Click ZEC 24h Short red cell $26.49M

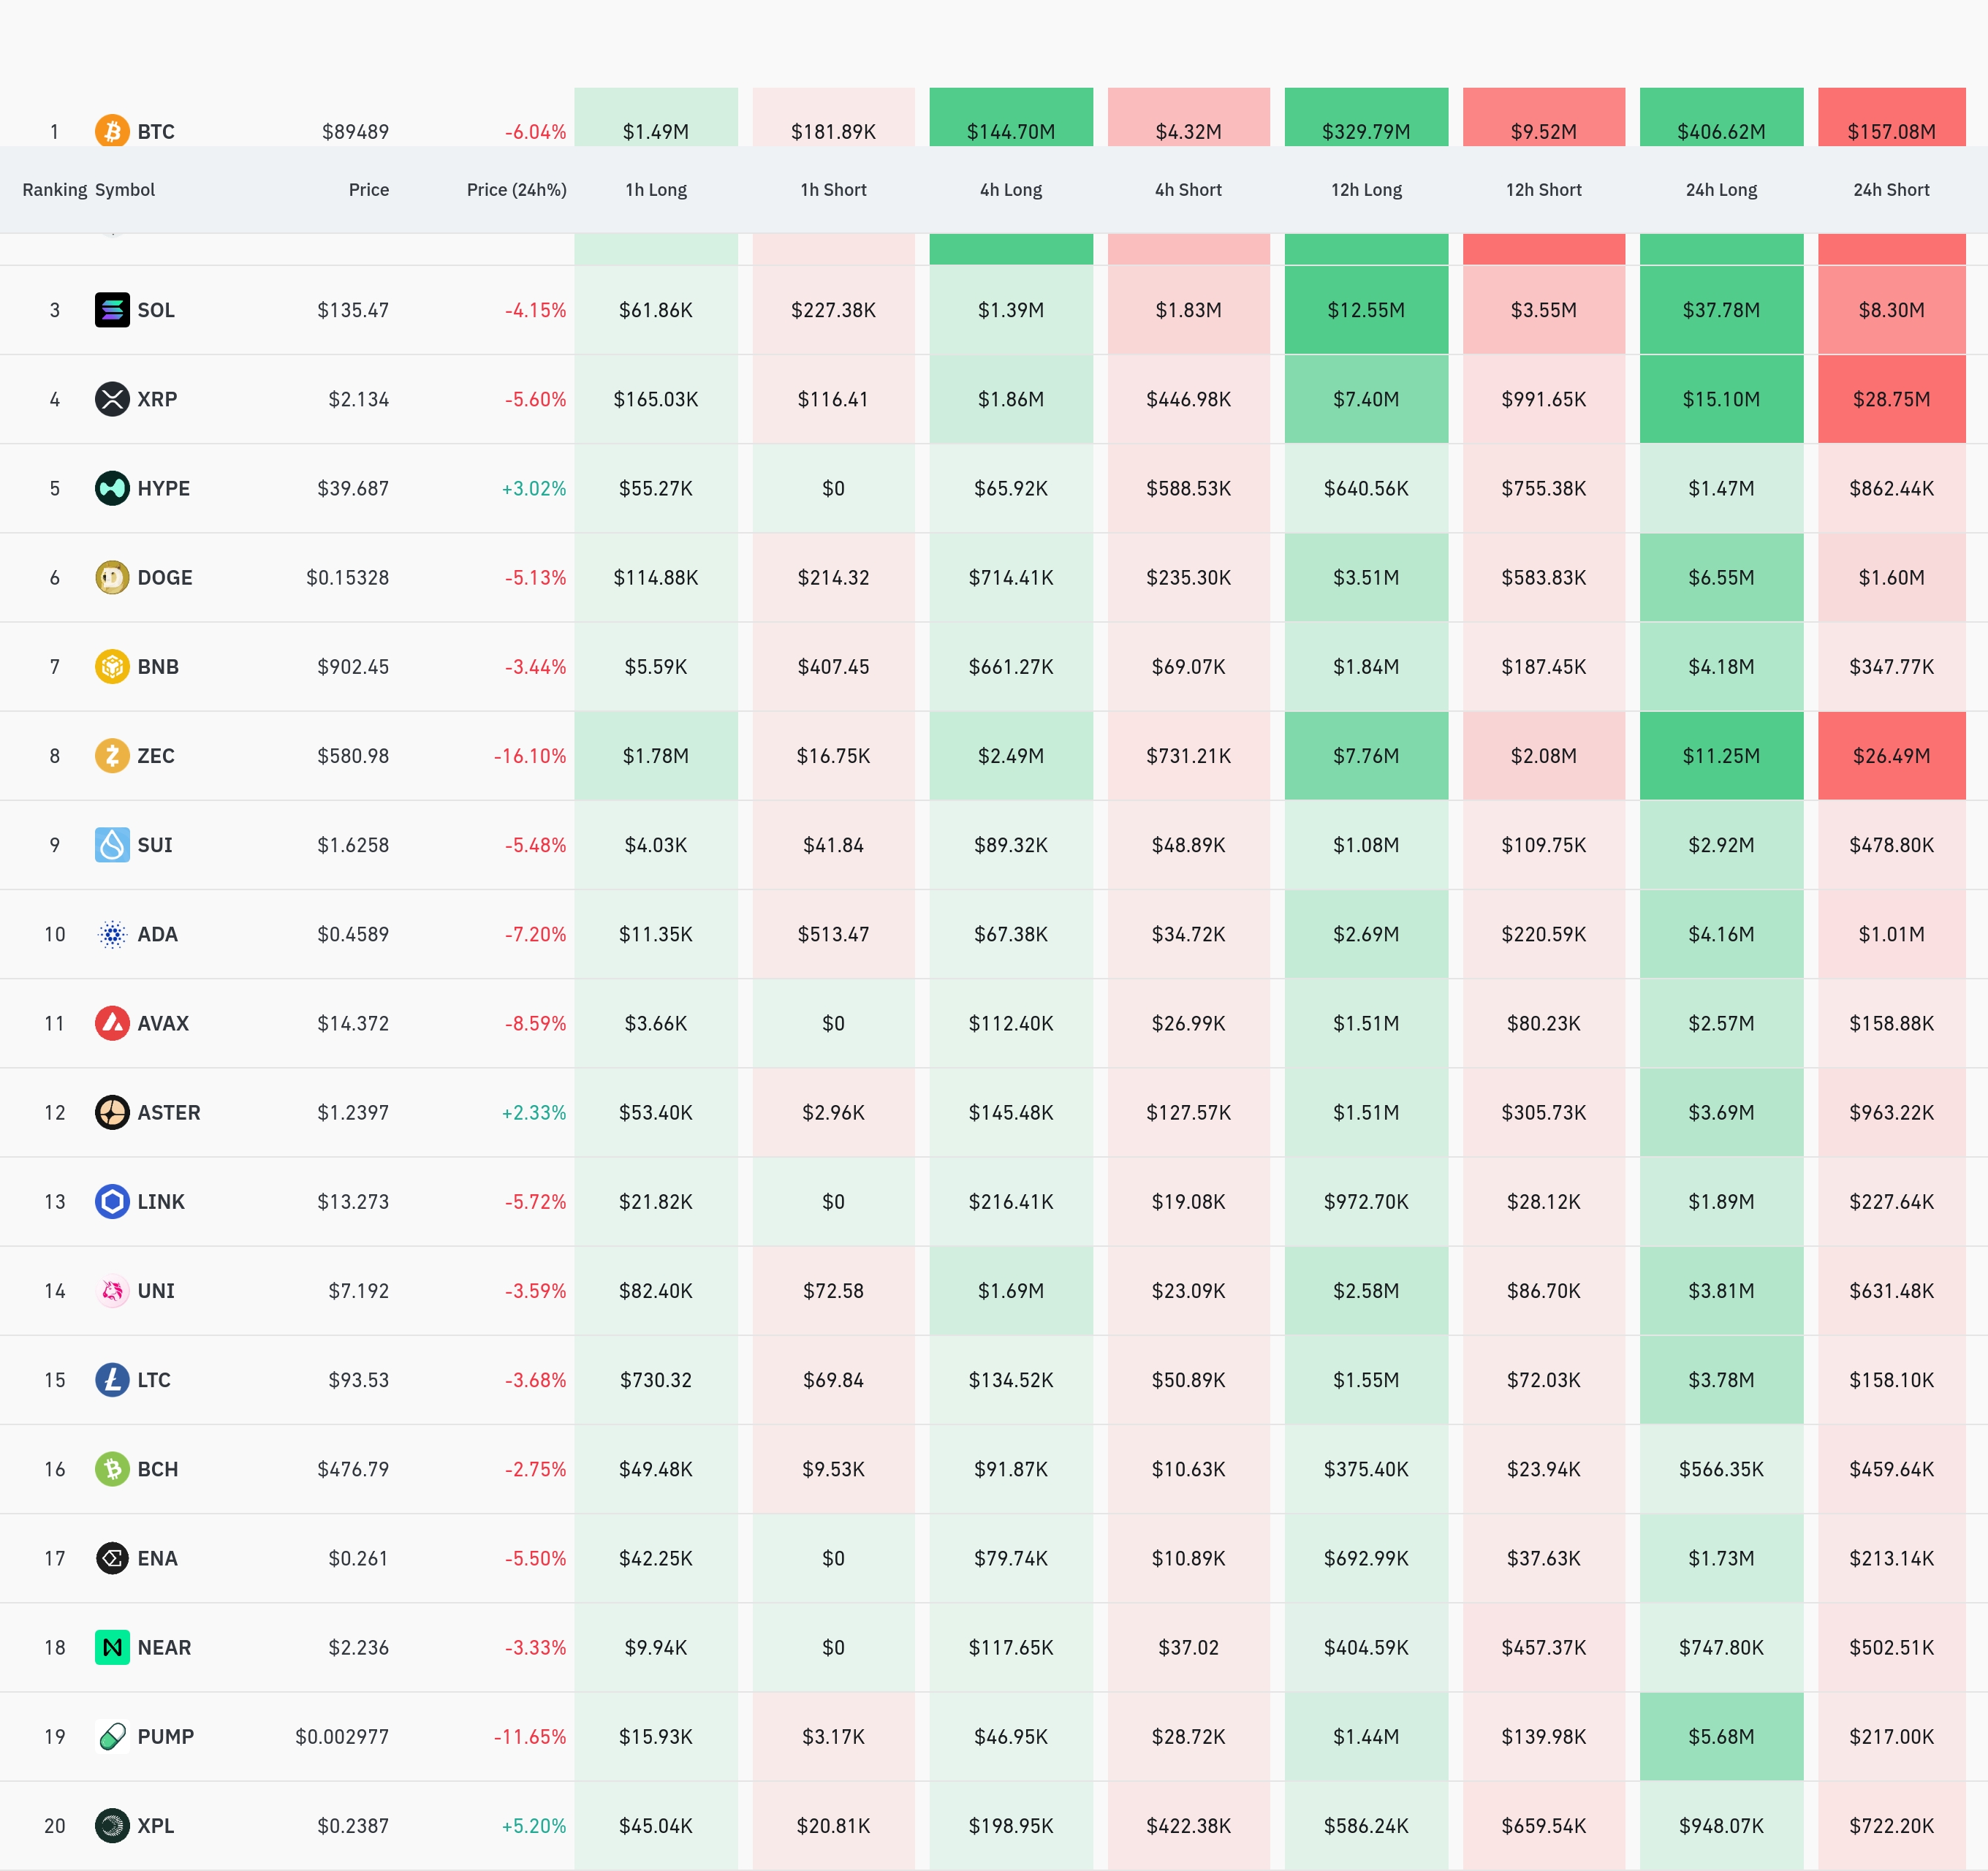point(1891,756)
